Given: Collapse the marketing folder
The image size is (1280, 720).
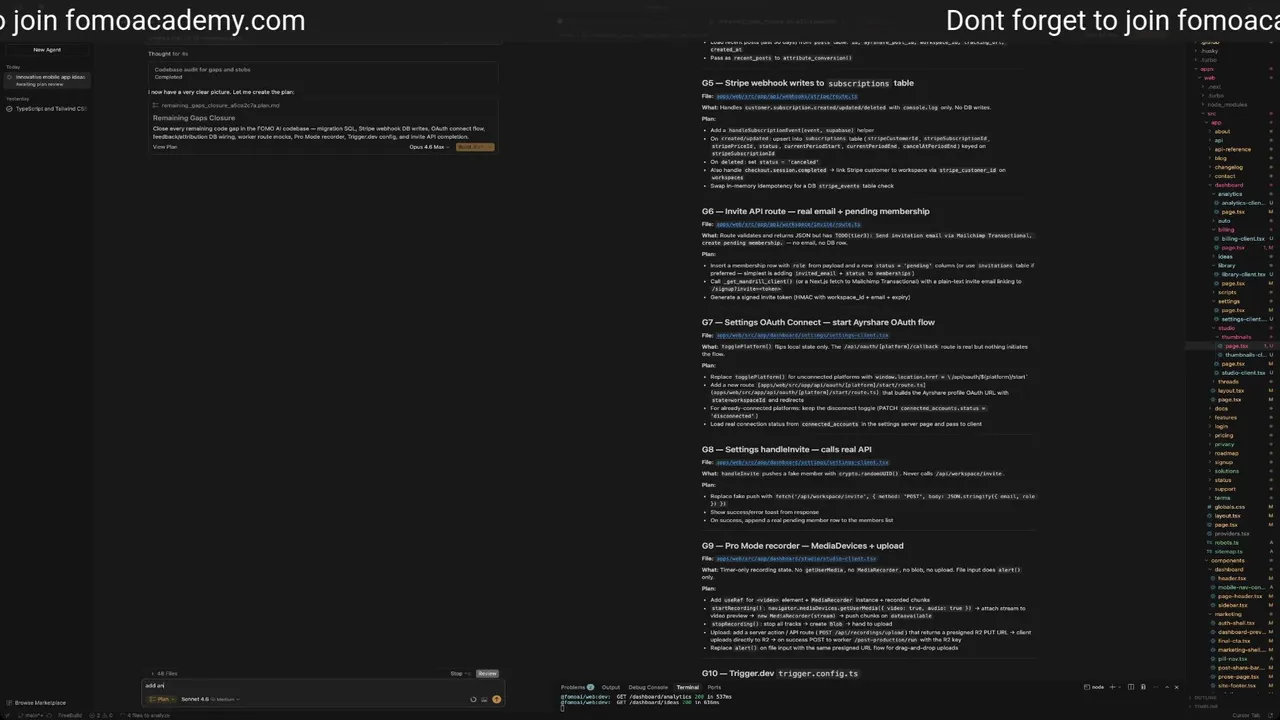Looking at the screenshot, I should pyautogui.click(x=1226, y=614).
